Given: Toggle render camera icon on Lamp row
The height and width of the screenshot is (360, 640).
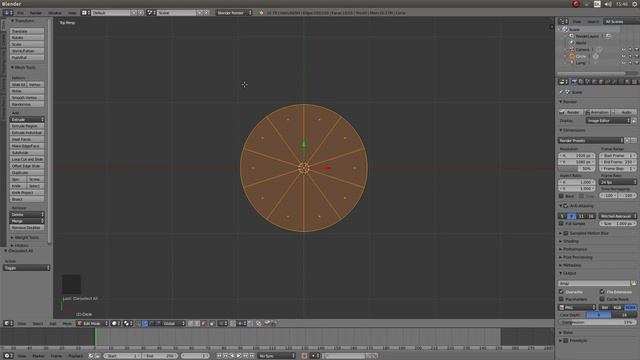Looking at the screenshot, I should coord(636,63).
